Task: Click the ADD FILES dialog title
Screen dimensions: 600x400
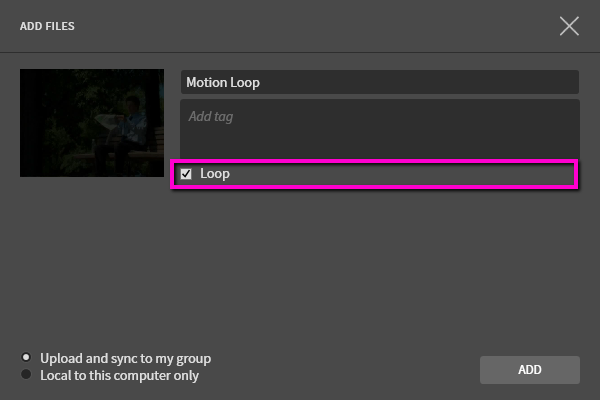Action: 47,26
